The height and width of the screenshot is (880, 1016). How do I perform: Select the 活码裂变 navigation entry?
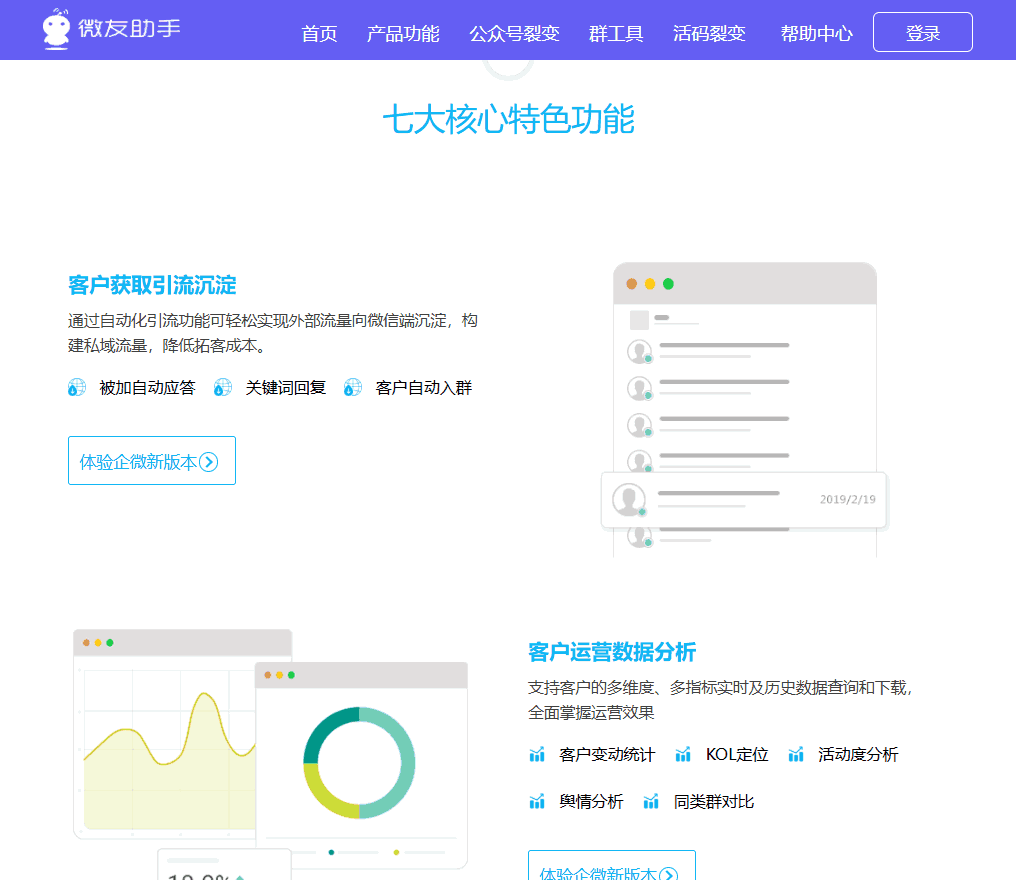click(709, 32)
